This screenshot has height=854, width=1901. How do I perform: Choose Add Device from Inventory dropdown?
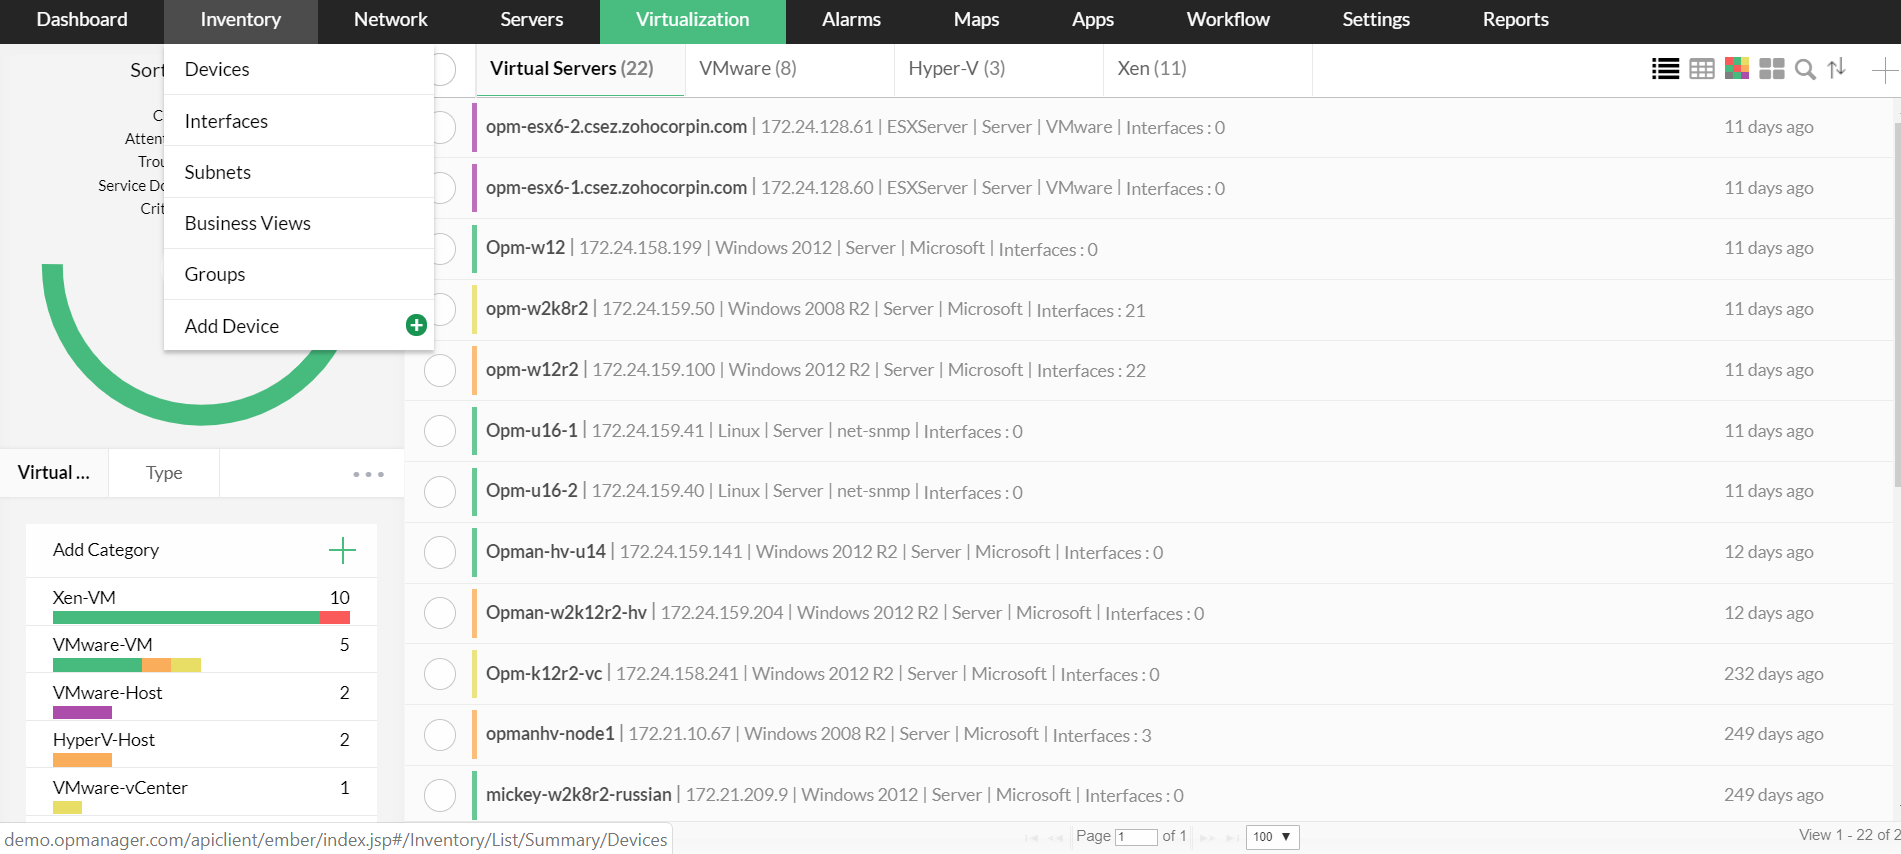pos(299,325)
